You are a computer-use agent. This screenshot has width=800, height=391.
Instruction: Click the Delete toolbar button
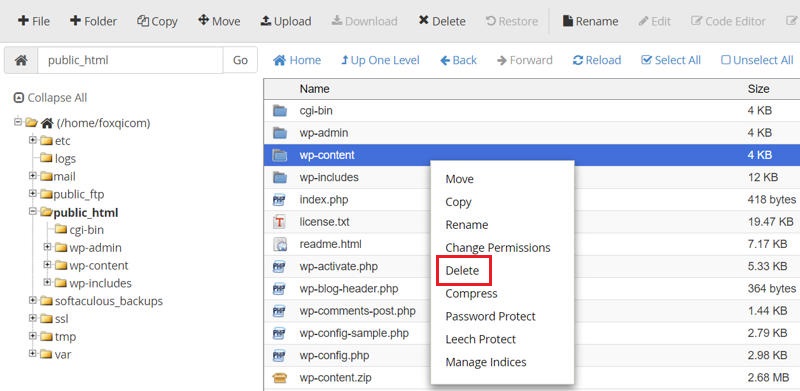[x=442, y=21]
